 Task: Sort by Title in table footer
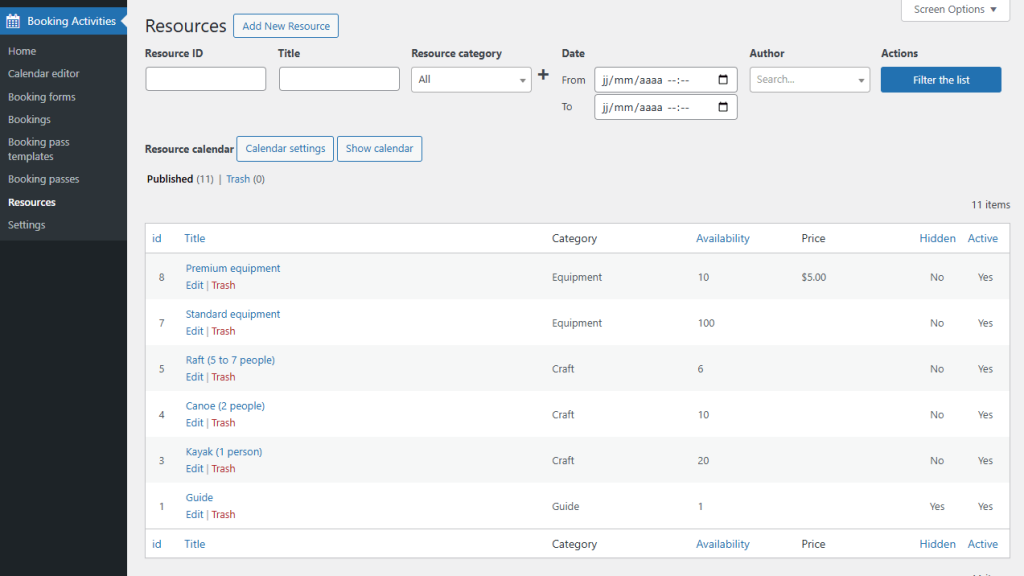point(195,544)
